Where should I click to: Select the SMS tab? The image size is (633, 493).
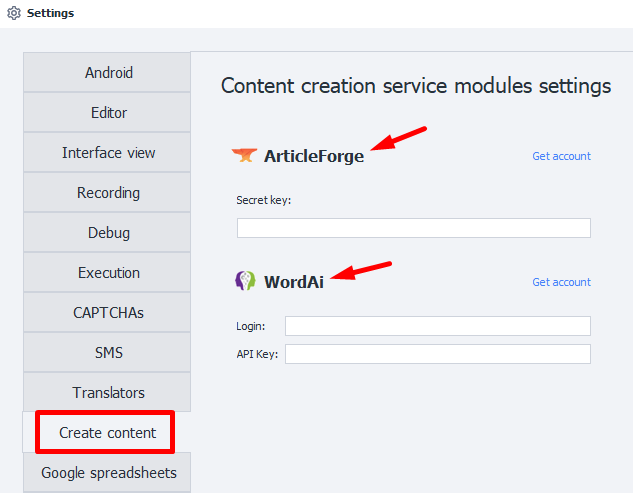108,353
